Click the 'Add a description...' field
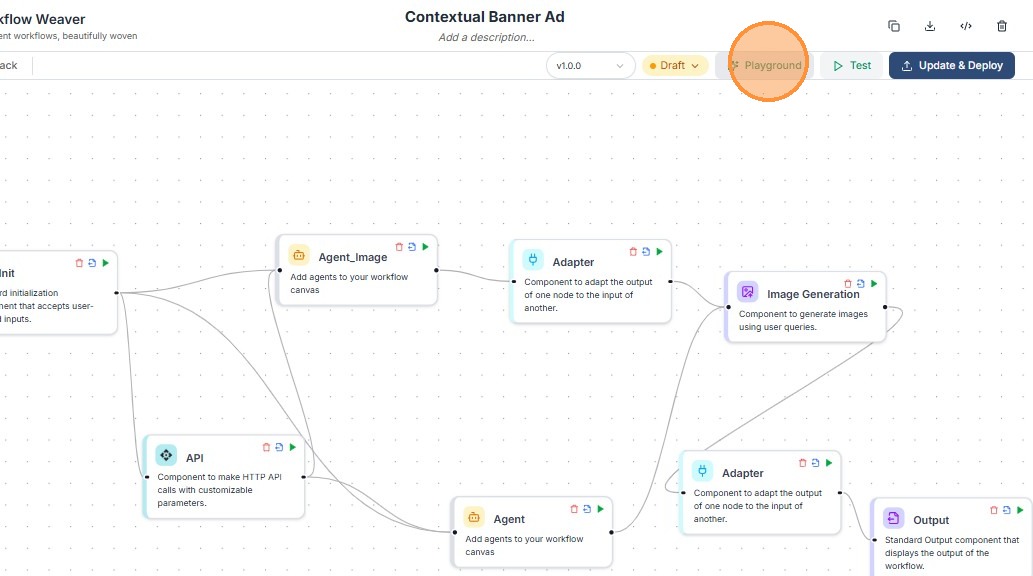The height and width of the screenshot is (576, 1033). [486, 38]
